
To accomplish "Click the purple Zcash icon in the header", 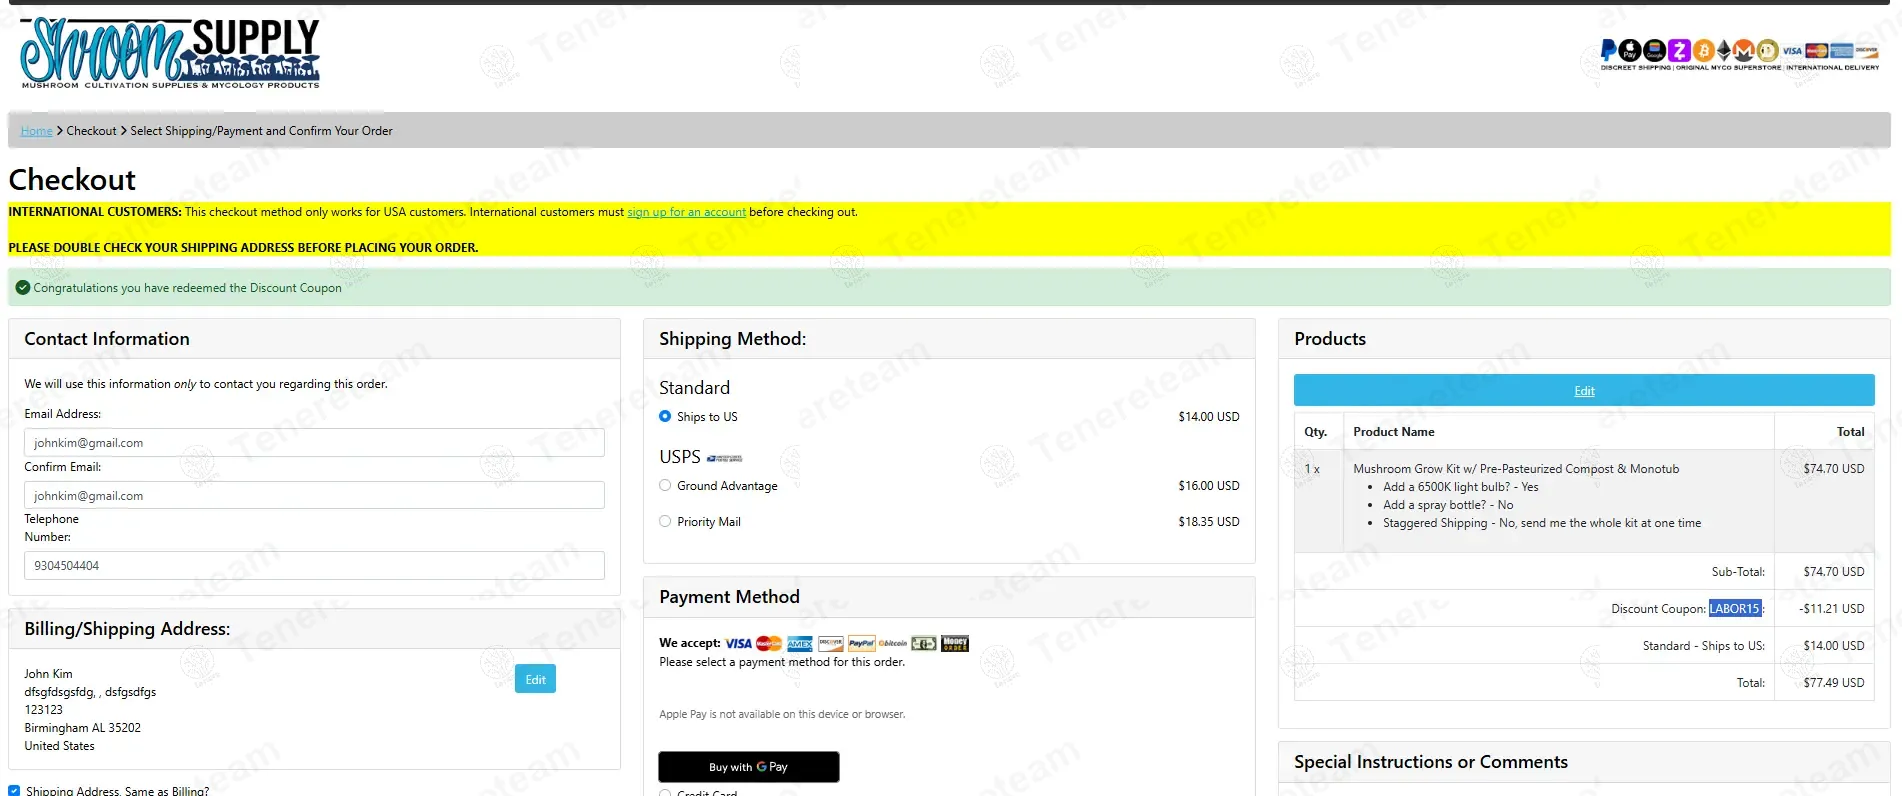I will pos(1679,51).
